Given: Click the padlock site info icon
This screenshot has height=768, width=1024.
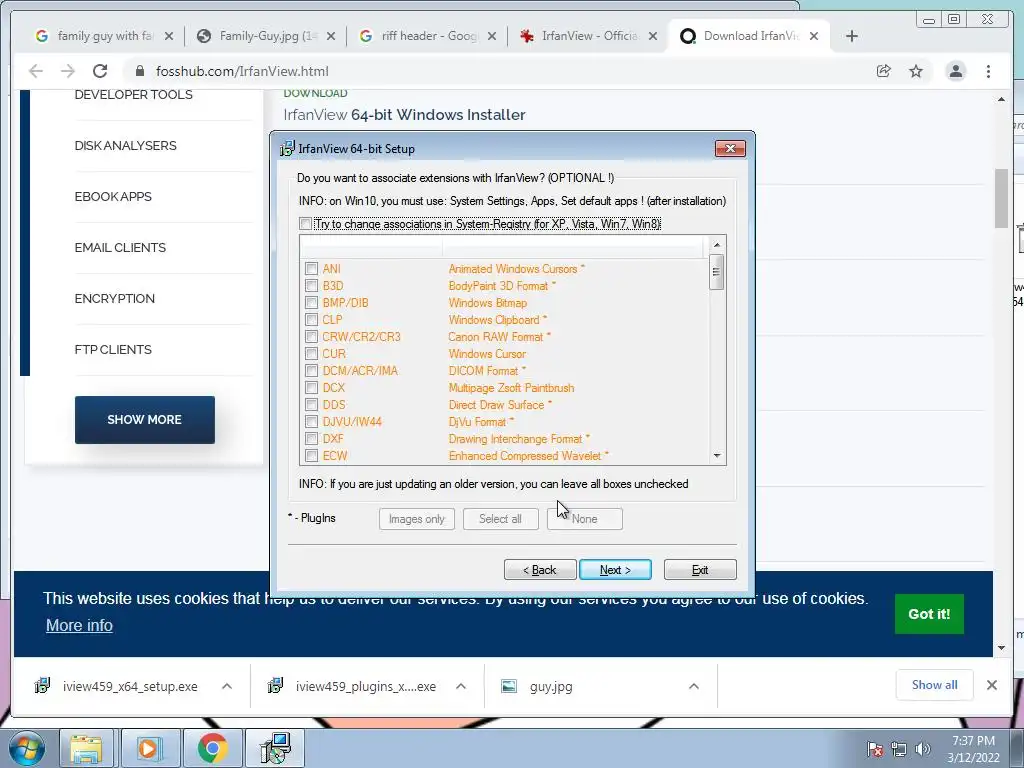Looking at the screenshot, I should click(x=140, y=71).
